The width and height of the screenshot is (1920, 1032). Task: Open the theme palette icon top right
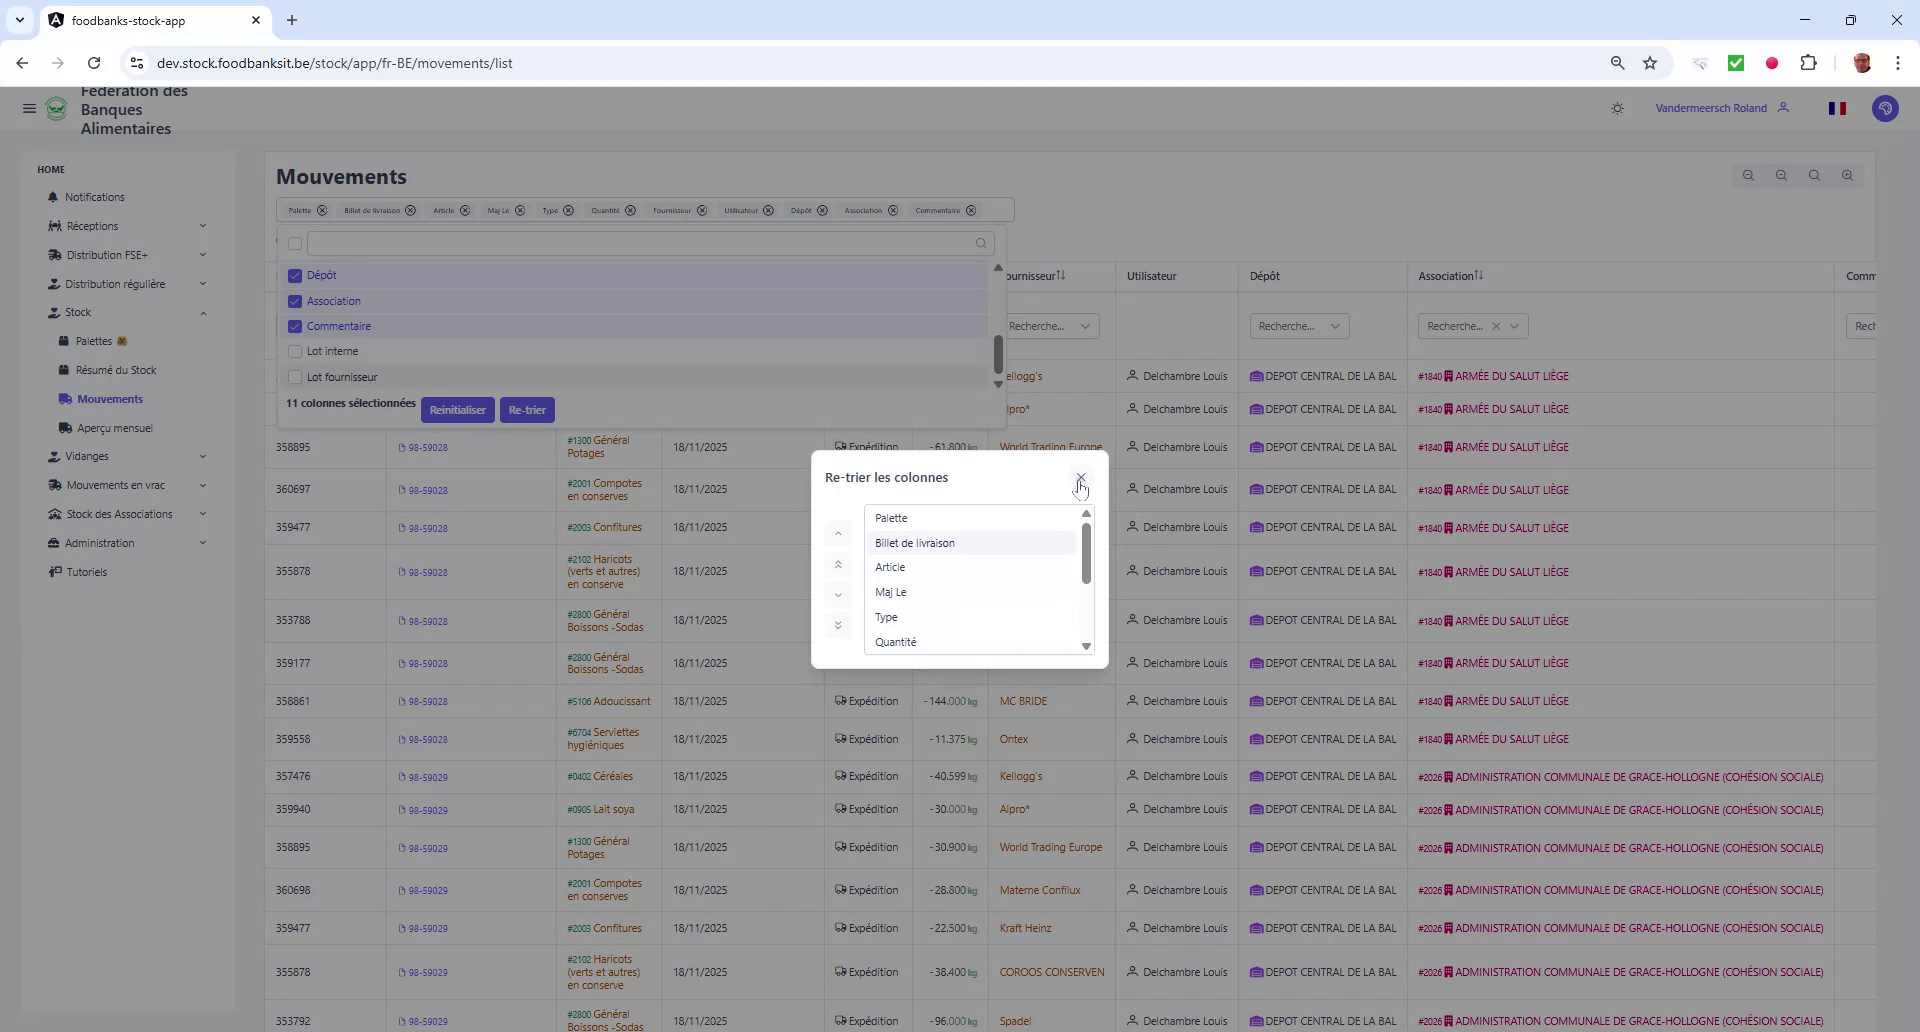tap(1885, 108)
